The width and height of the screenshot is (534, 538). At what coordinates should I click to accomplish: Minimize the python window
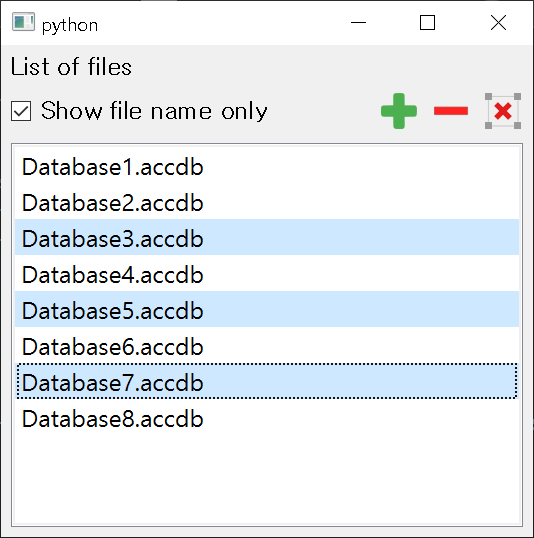pos(358,23)
